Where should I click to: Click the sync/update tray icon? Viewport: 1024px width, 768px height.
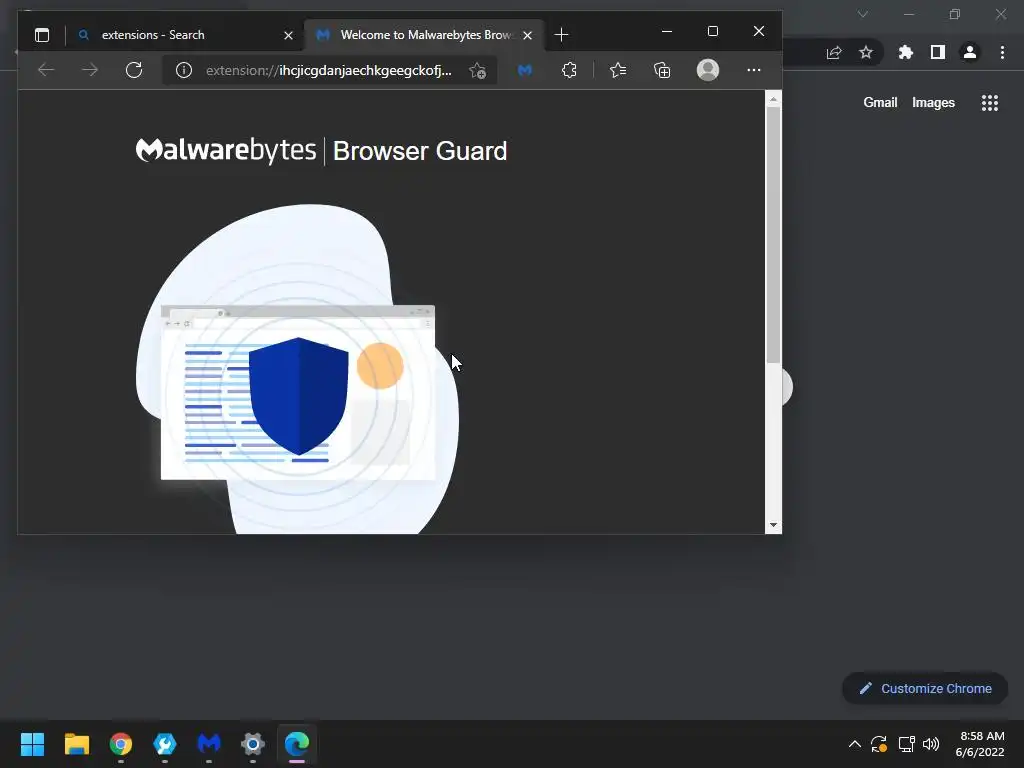click(x=879, y=744)
